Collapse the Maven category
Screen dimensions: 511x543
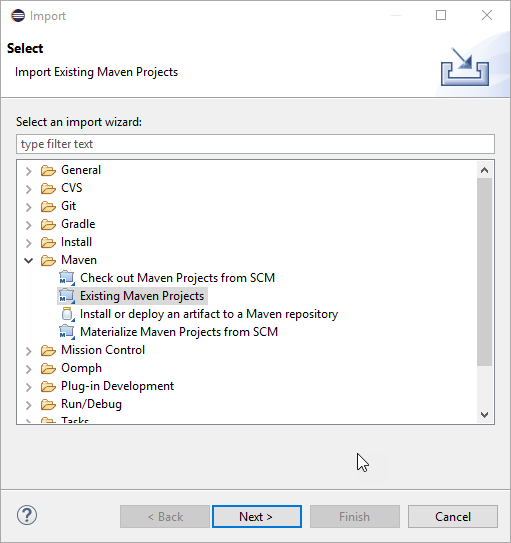[x=29, y=260]
